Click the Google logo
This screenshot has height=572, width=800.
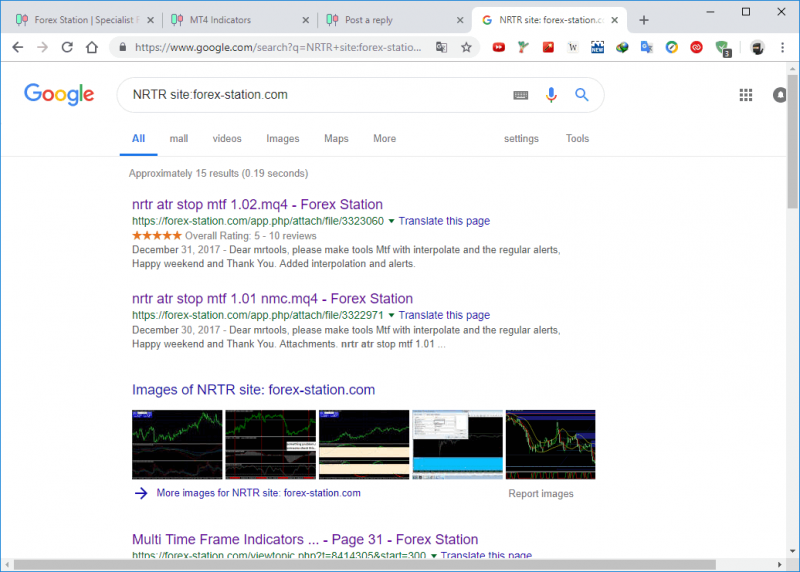(x=59, y=94)
